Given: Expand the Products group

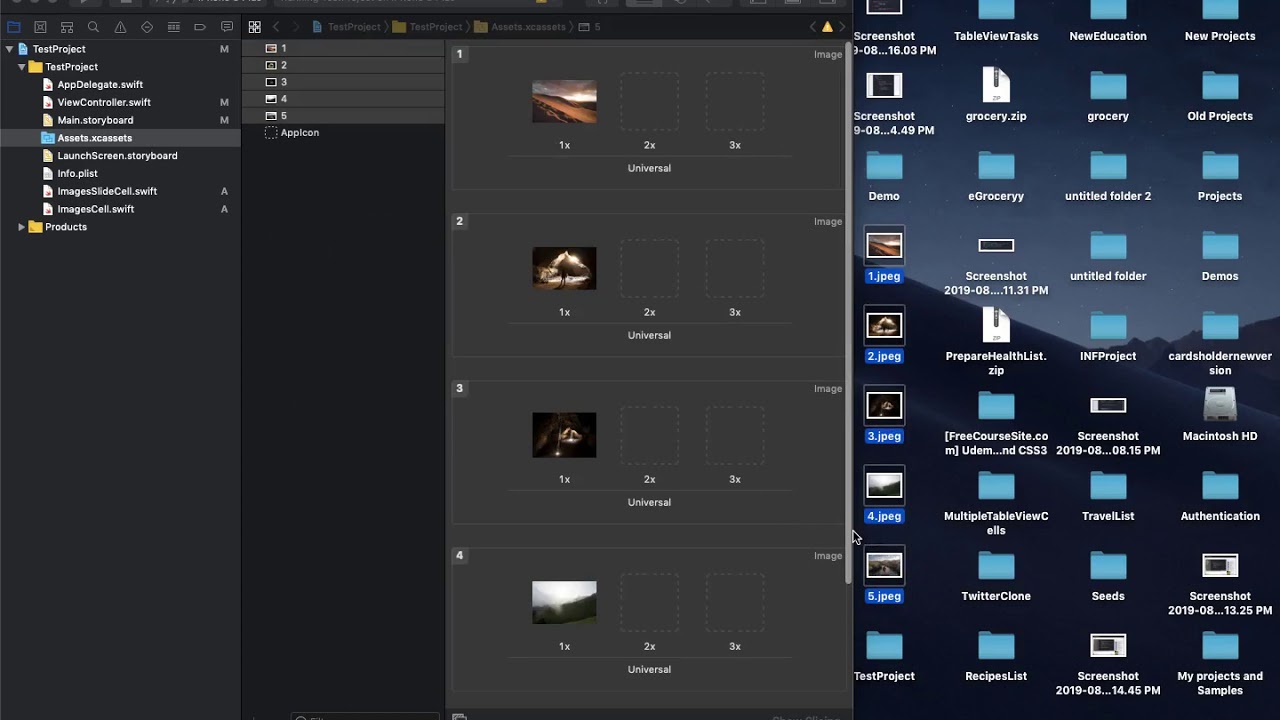Looking at the screenshot, I should point(22,227).
